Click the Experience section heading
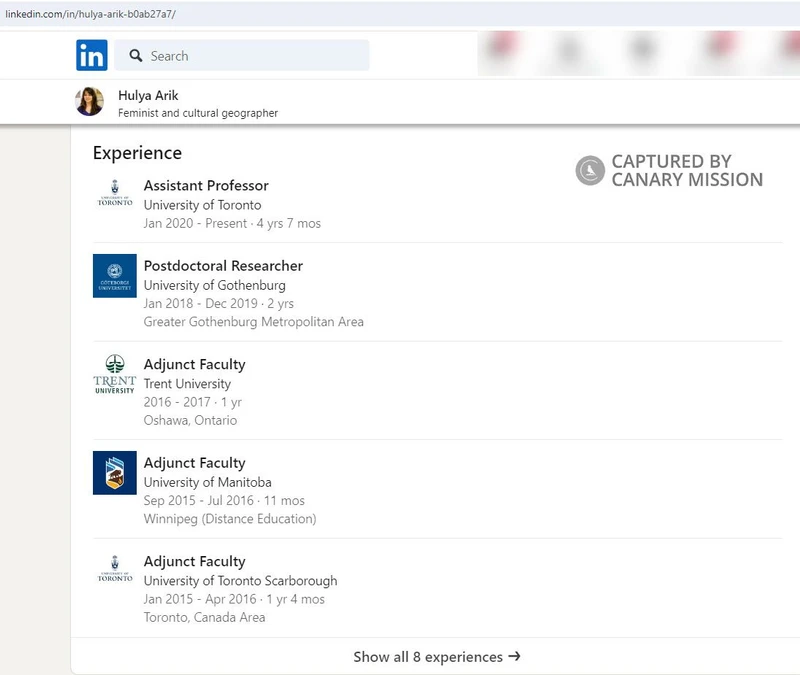The width and height of the screenshot is (800, 675). coord(137,153)
